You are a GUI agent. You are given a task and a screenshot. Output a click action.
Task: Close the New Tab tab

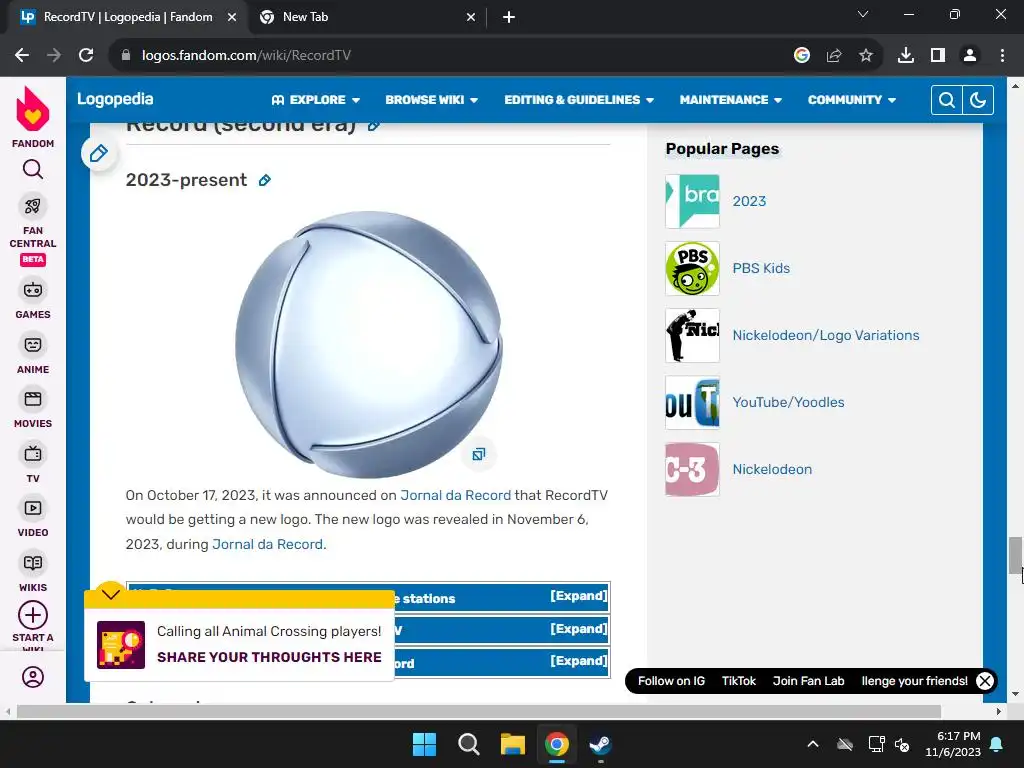click(x=471, y=17)
